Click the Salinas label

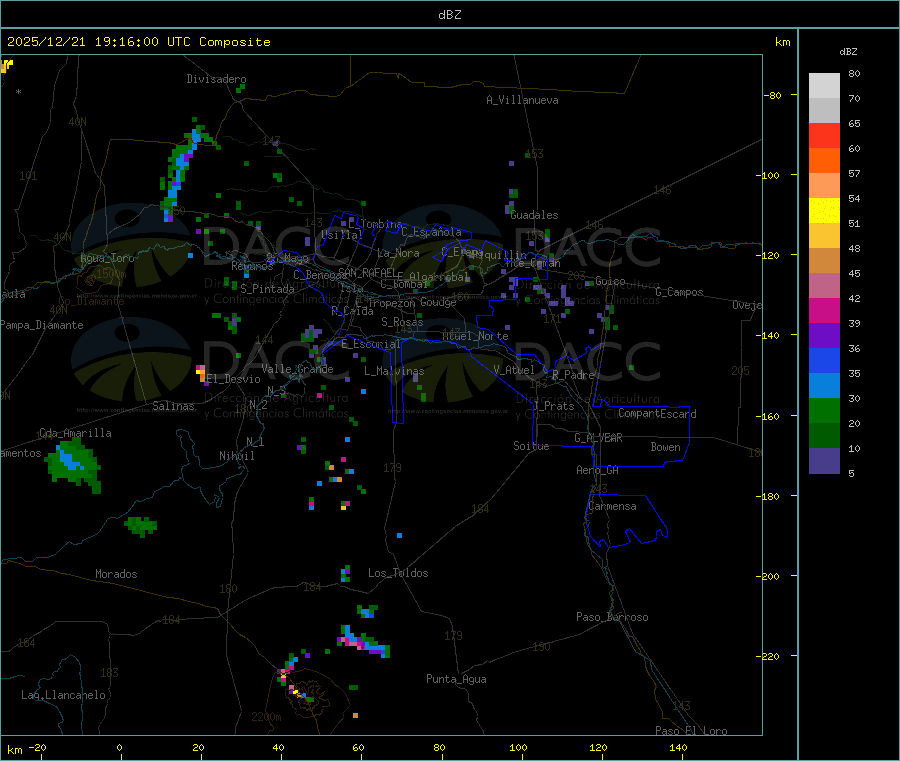tap(173, 406)
